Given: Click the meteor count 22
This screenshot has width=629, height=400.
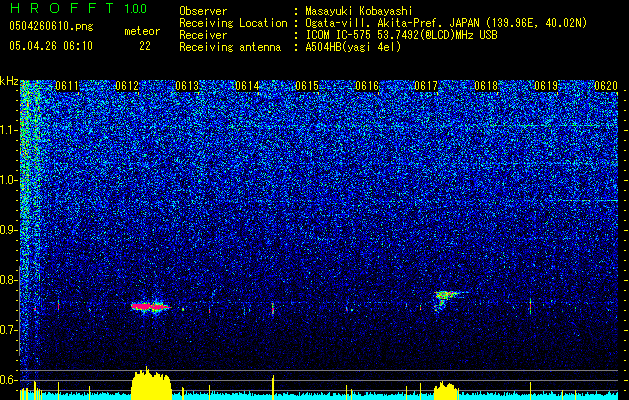Looking at the screenshot, I should click(x=145, y=46).
